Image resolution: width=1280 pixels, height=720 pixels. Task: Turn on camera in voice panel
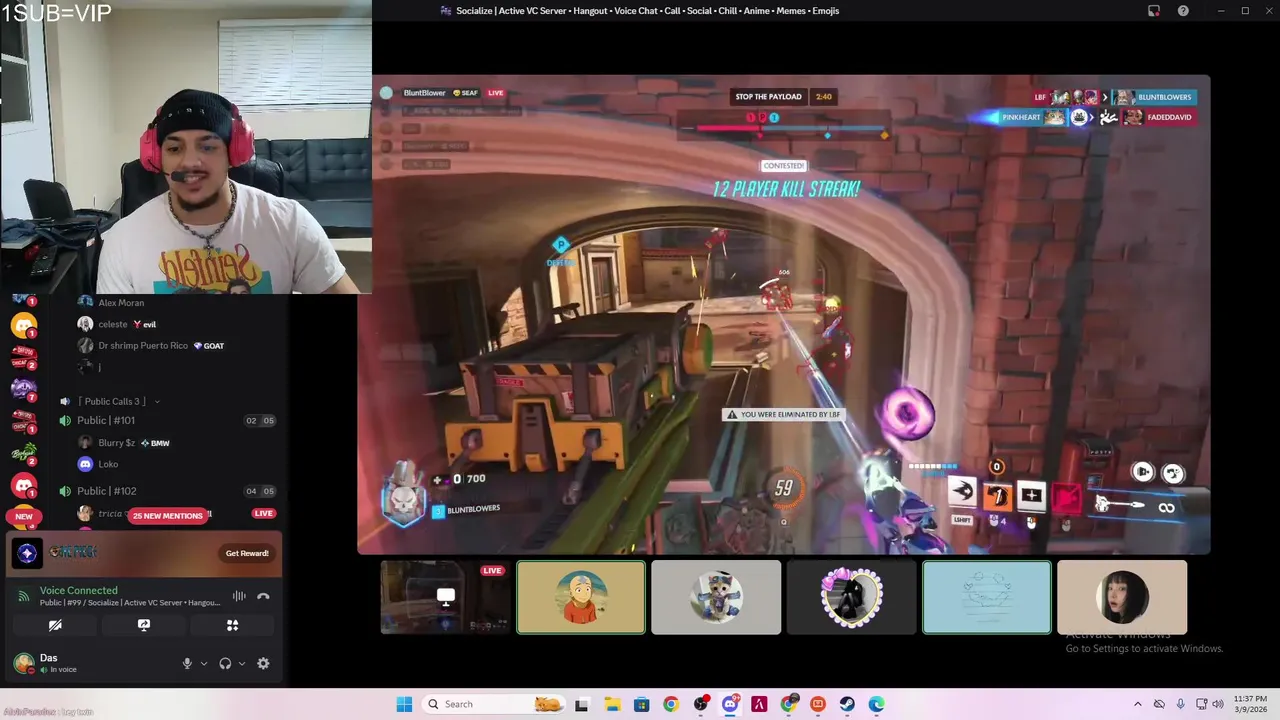point(55,625)
